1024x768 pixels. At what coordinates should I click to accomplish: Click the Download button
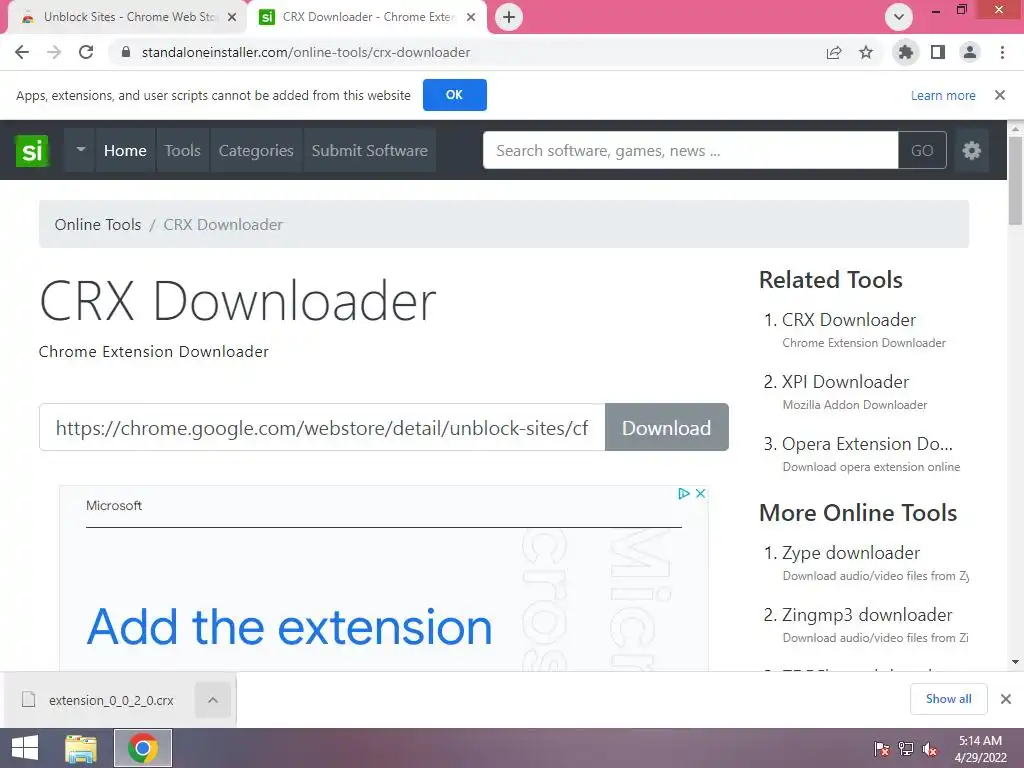(667, 427)
